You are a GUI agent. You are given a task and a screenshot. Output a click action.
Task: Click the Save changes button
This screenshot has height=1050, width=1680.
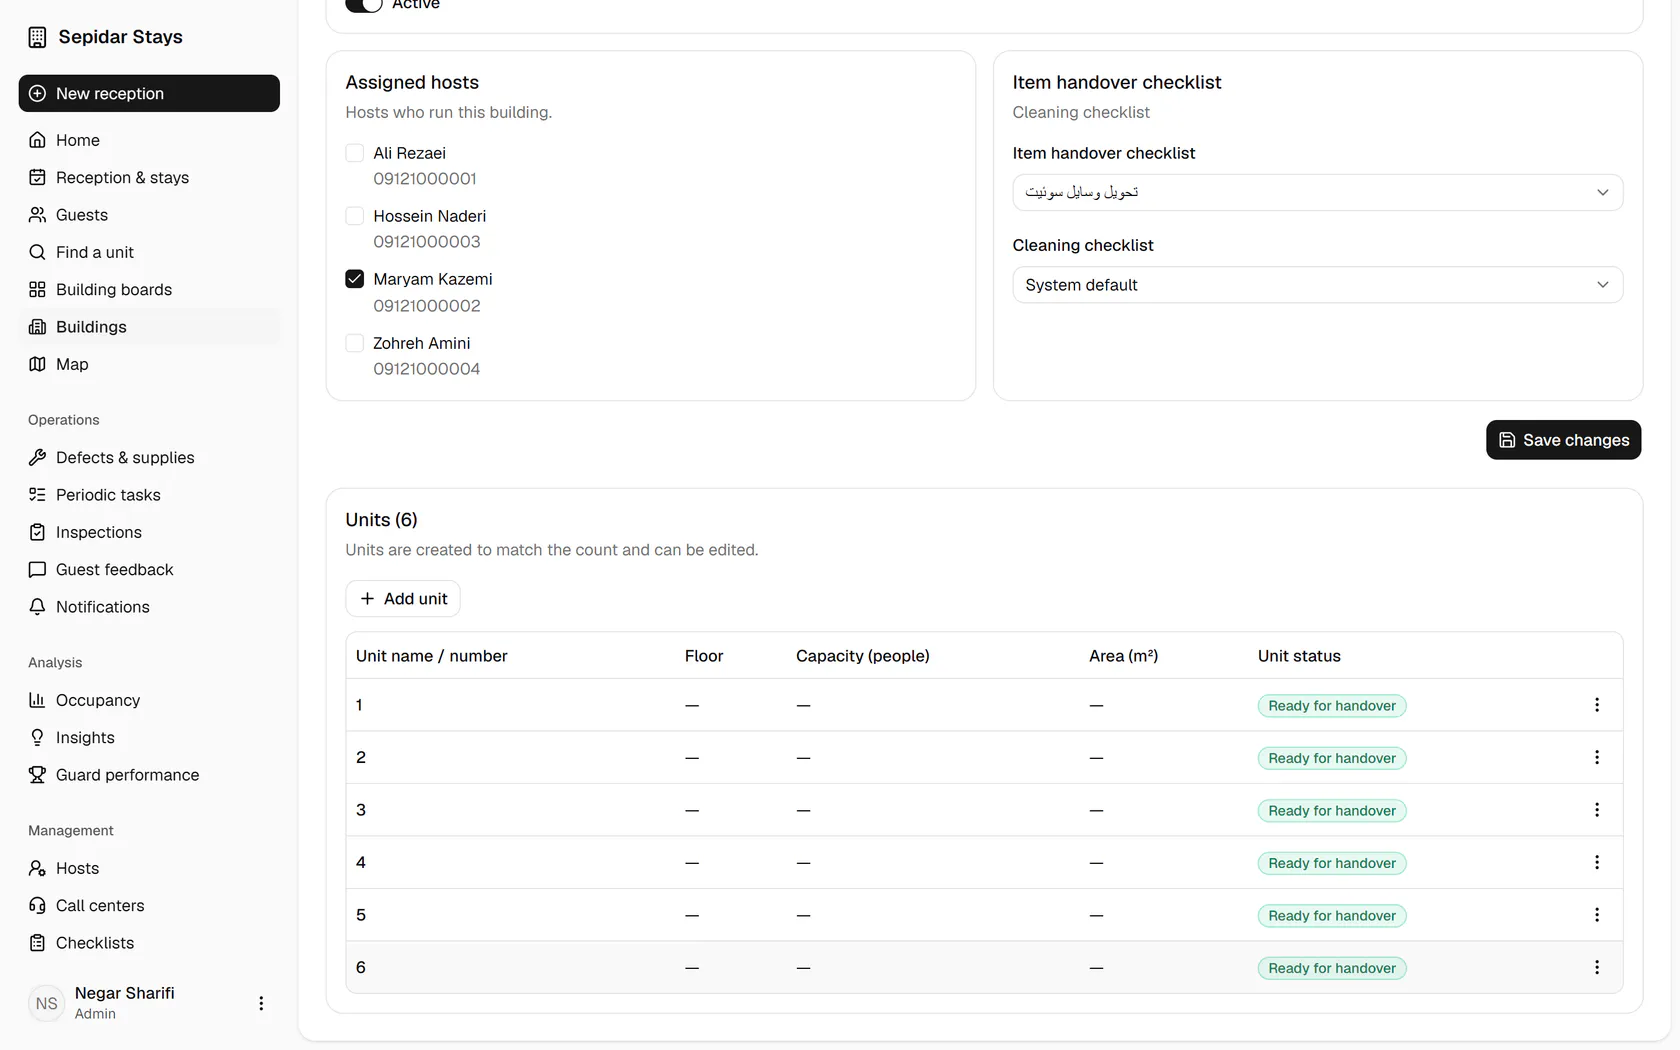(x=1563, y=440)
